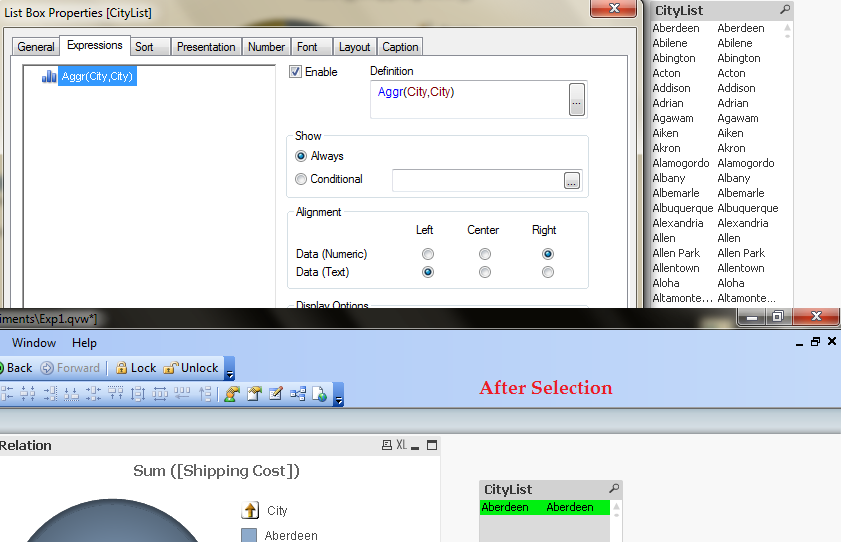
Task: Click the bar chart icon beside Aggr(City,City) expression
Action: tap(49, 76)
